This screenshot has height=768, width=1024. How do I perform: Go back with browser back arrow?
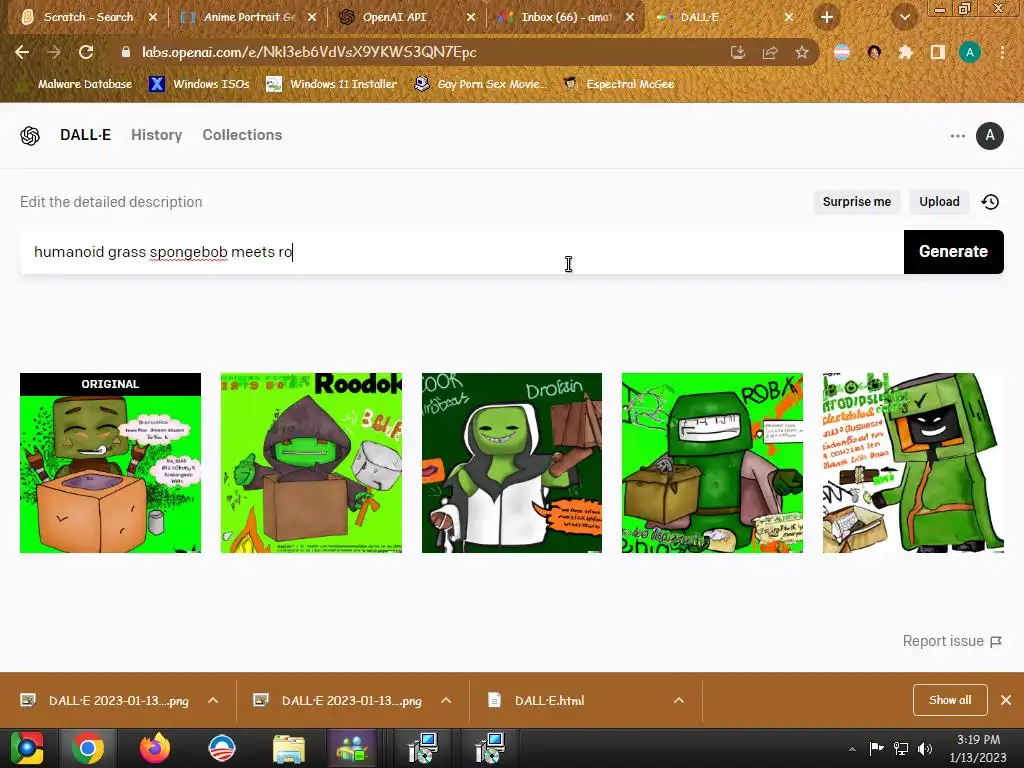22,52
